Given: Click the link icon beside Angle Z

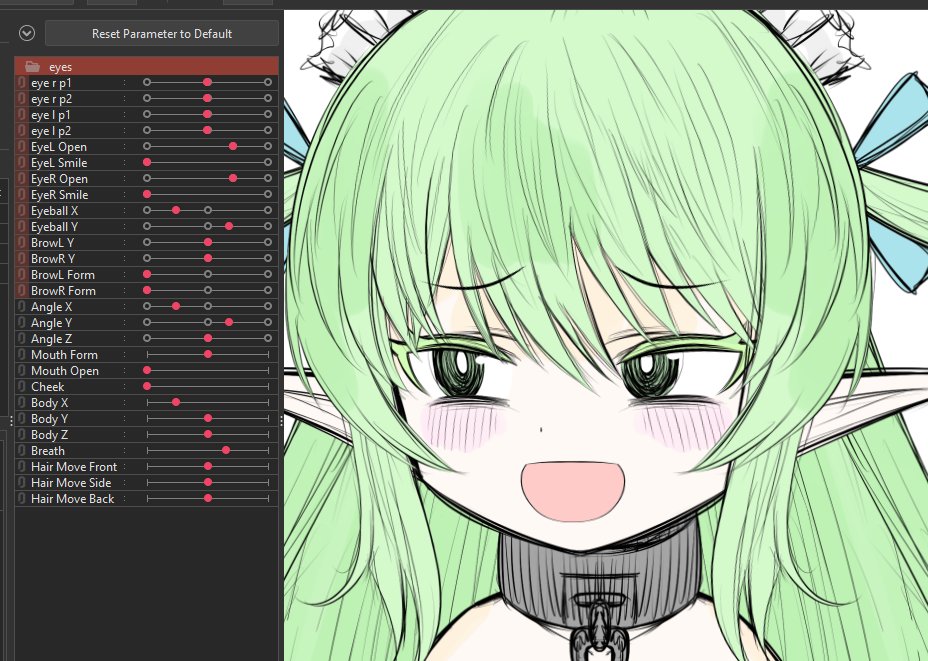Looking at the screenshot, I should coord(22,338).
